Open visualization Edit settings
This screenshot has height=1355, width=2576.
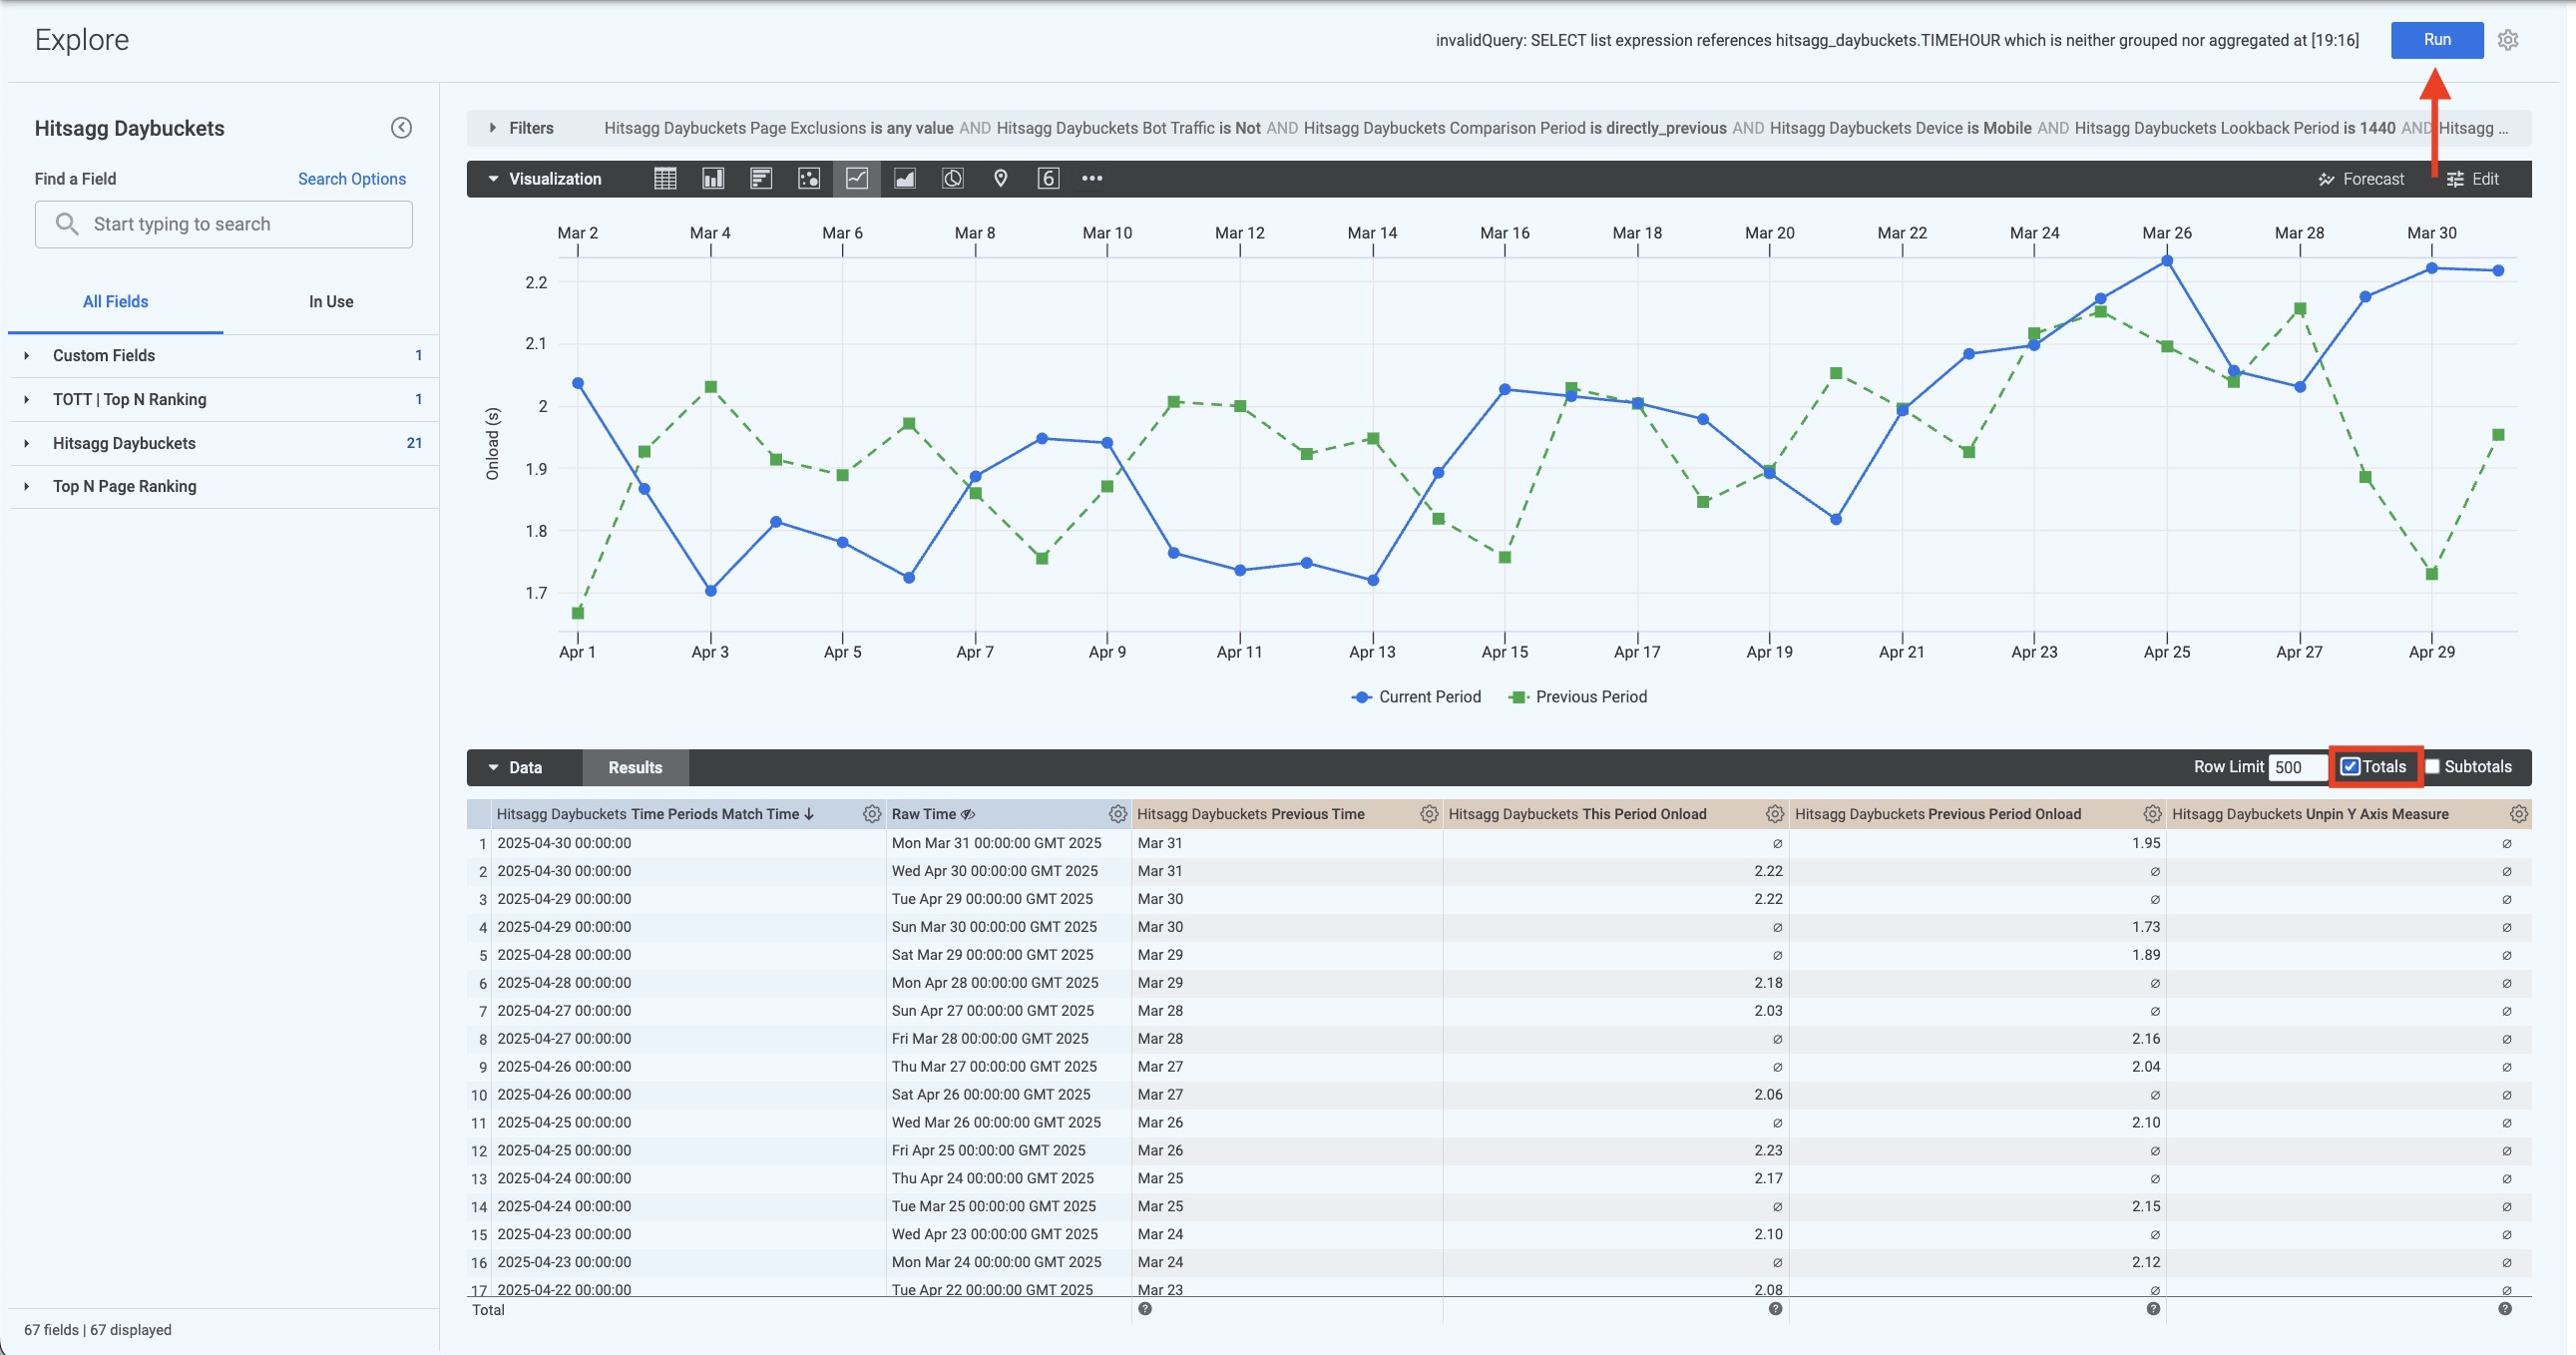pyautogui.click(x=2472, y=179)
